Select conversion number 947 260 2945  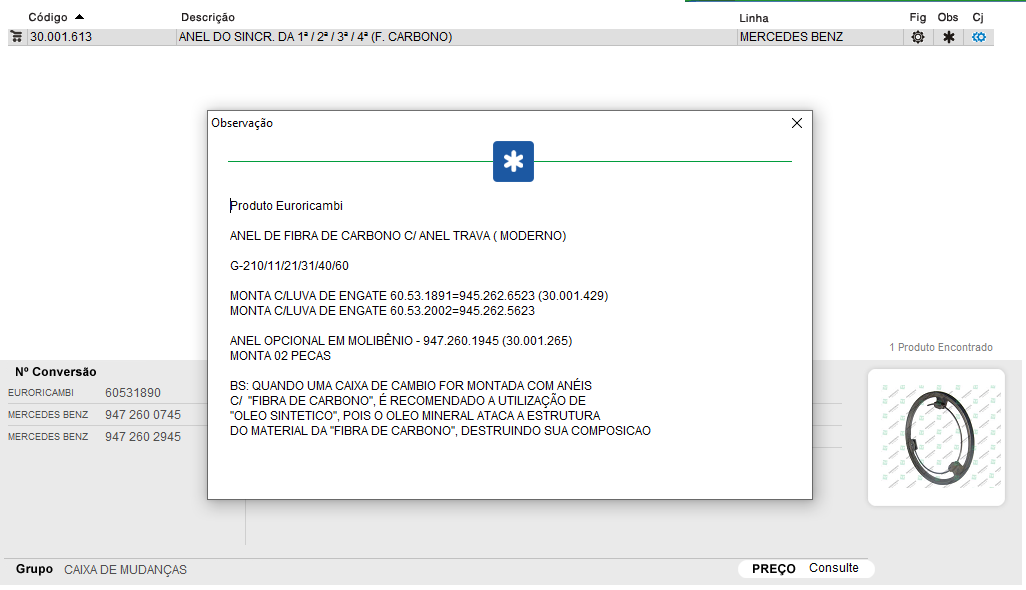click(143, 437)
